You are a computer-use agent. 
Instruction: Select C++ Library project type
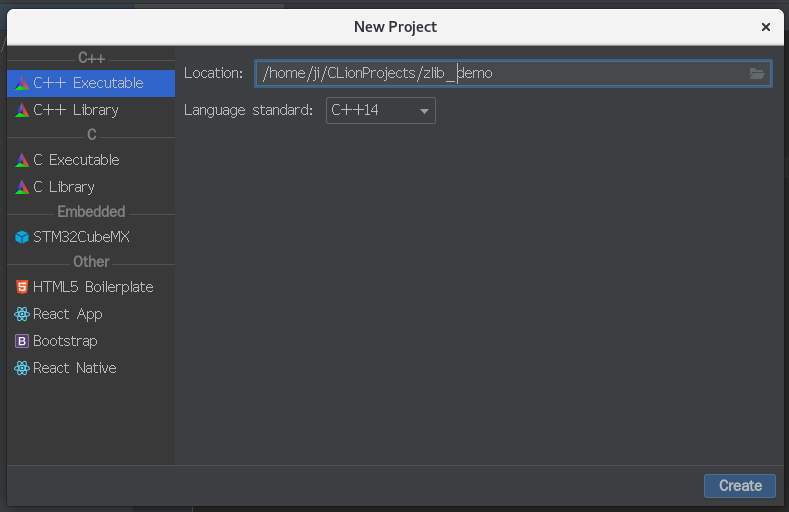(x=76, y=110)
